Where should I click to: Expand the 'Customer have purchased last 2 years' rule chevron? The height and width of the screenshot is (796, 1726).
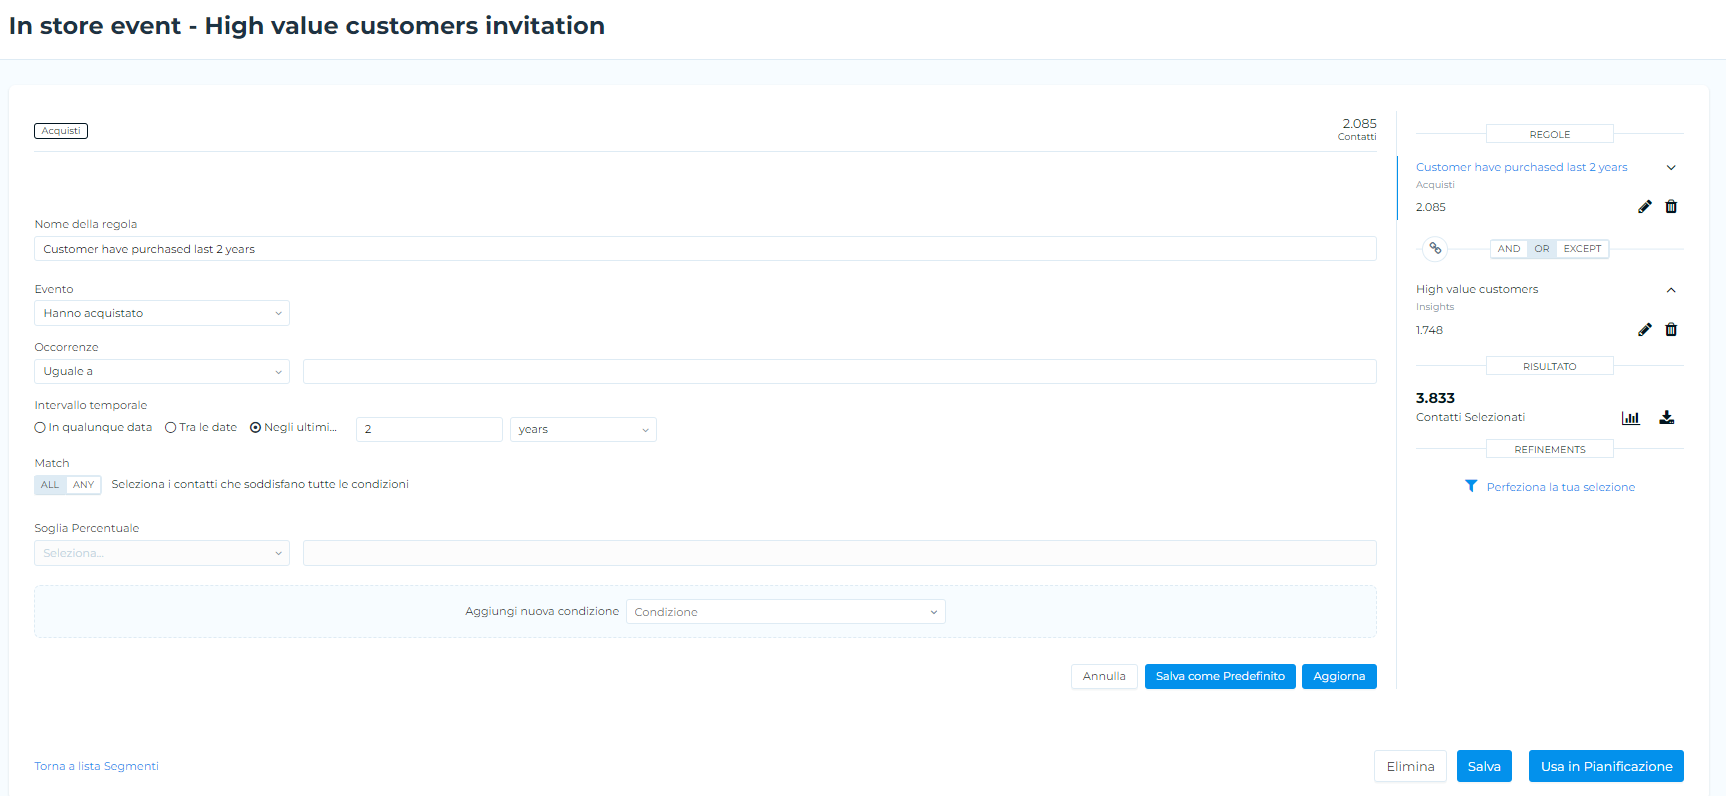(1671, 168)
